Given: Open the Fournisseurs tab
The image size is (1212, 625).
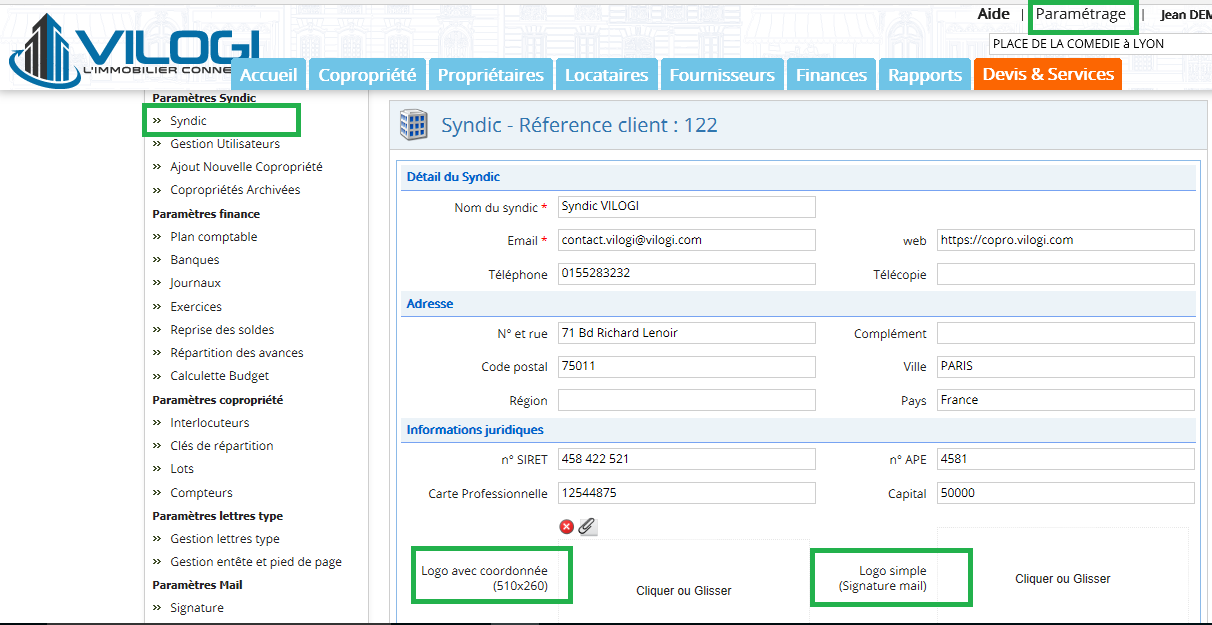Looking at the screenshot, I should point(722,74).
